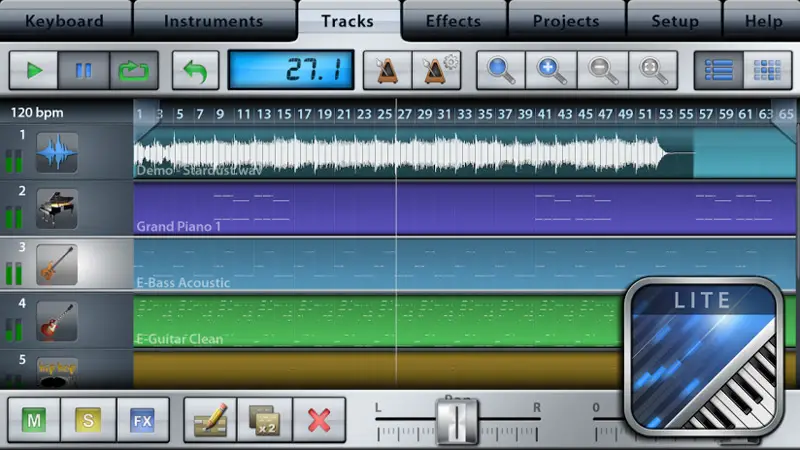
Task: Delete track with the red X
Action: (319, 420)
